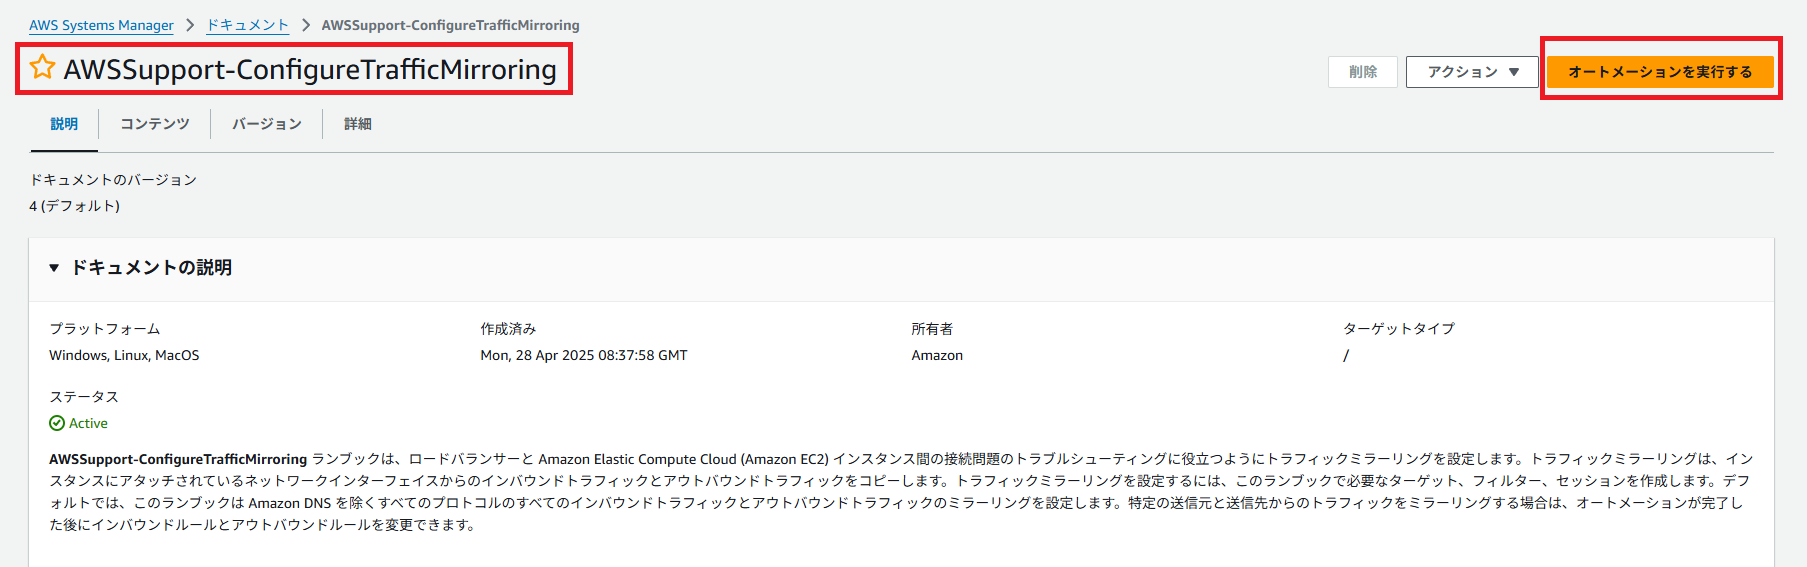Collapse the ドキュメントの説明 section triangle
The width and height of the screenshot is (1807, 567).
pyautogui.click(x=54, y=268)
